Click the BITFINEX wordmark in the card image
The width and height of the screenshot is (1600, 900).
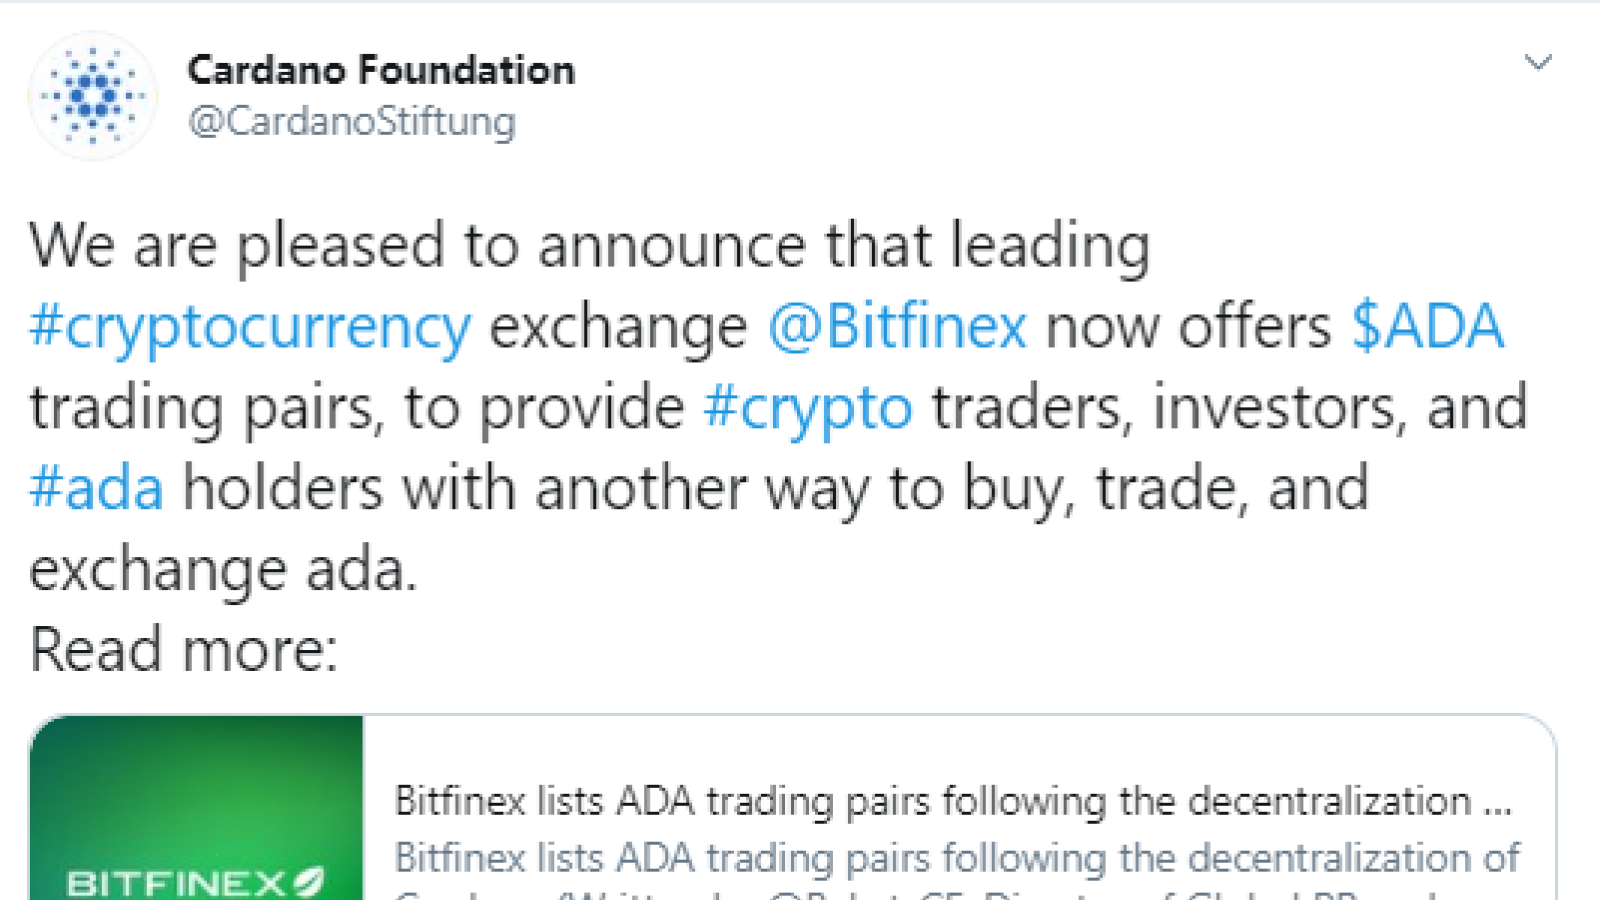coord(177,883)
